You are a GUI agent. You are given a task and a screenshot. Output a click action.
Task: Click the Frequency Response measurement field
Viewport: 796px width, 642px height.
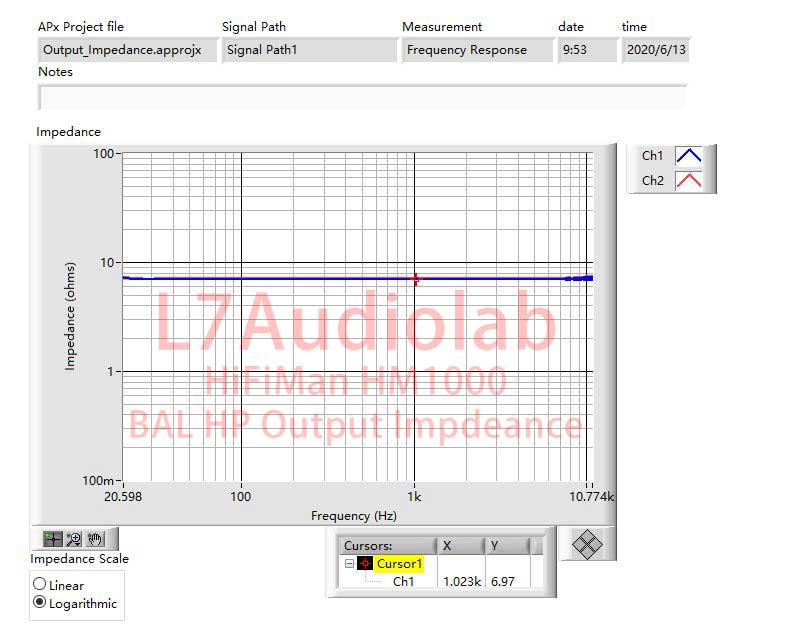pyautogui.click(x=477, y=50)
